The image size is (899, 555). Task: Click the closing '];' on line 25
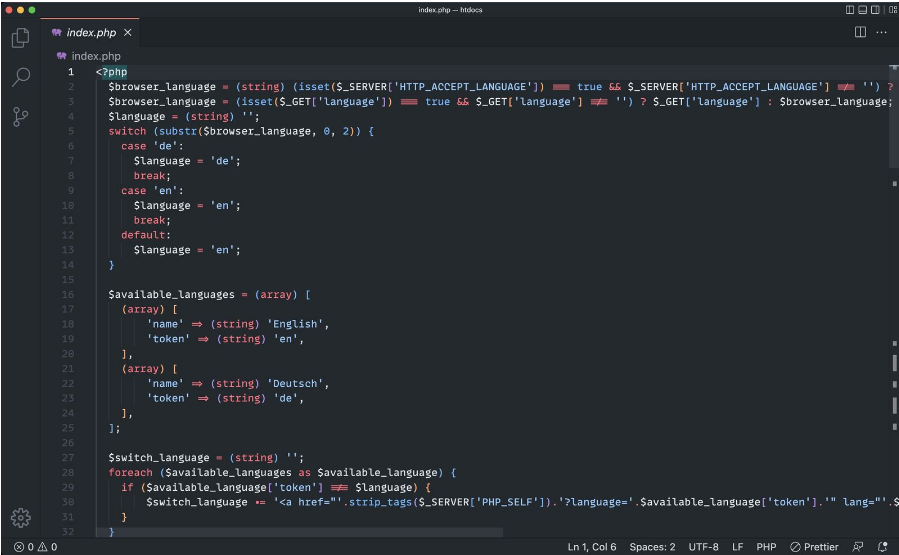(x=115, y=428)
